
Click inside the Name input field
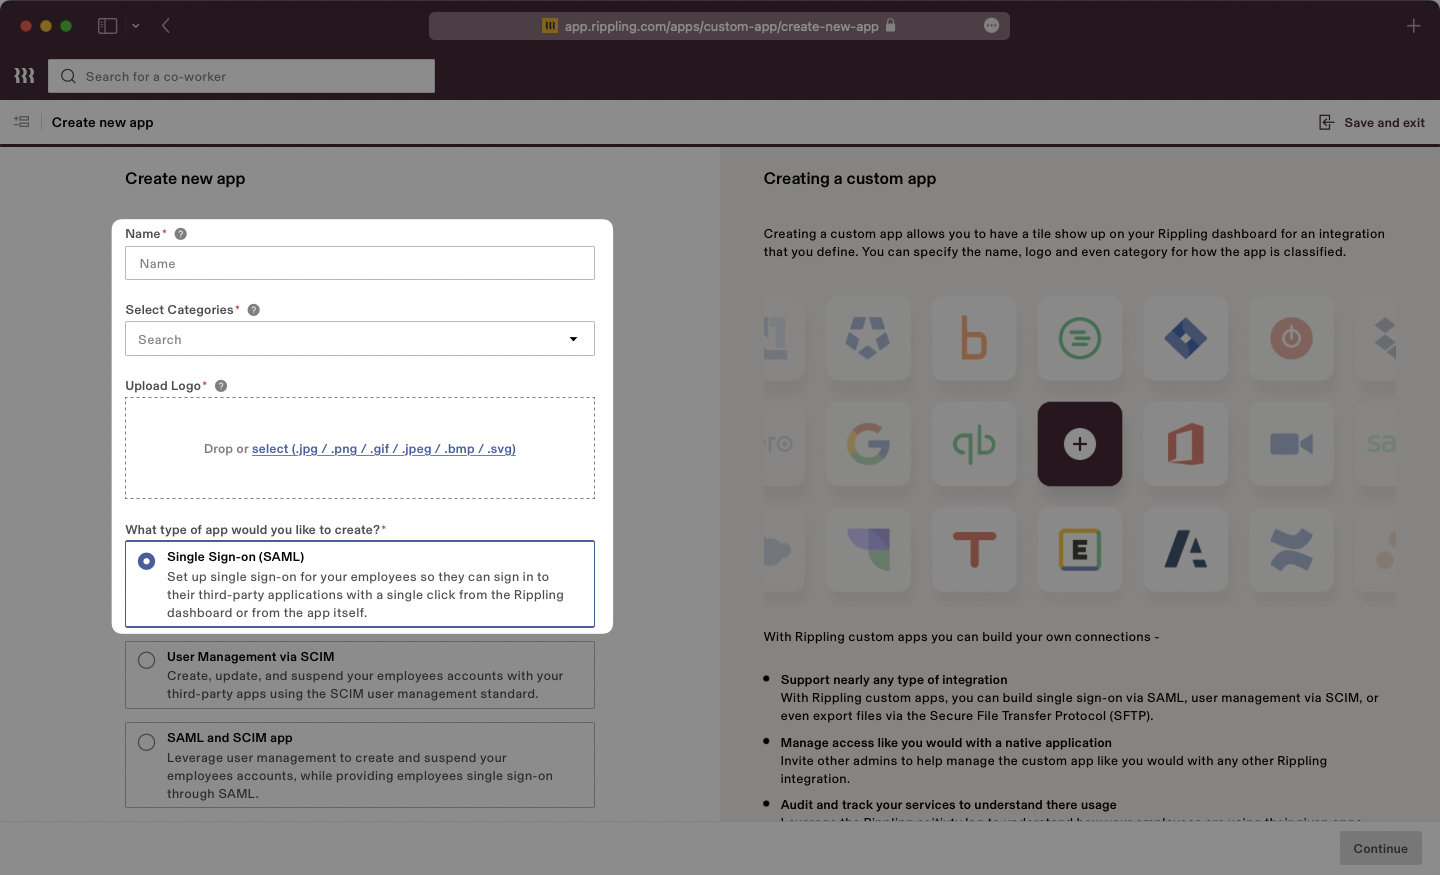tap(359, 263)
